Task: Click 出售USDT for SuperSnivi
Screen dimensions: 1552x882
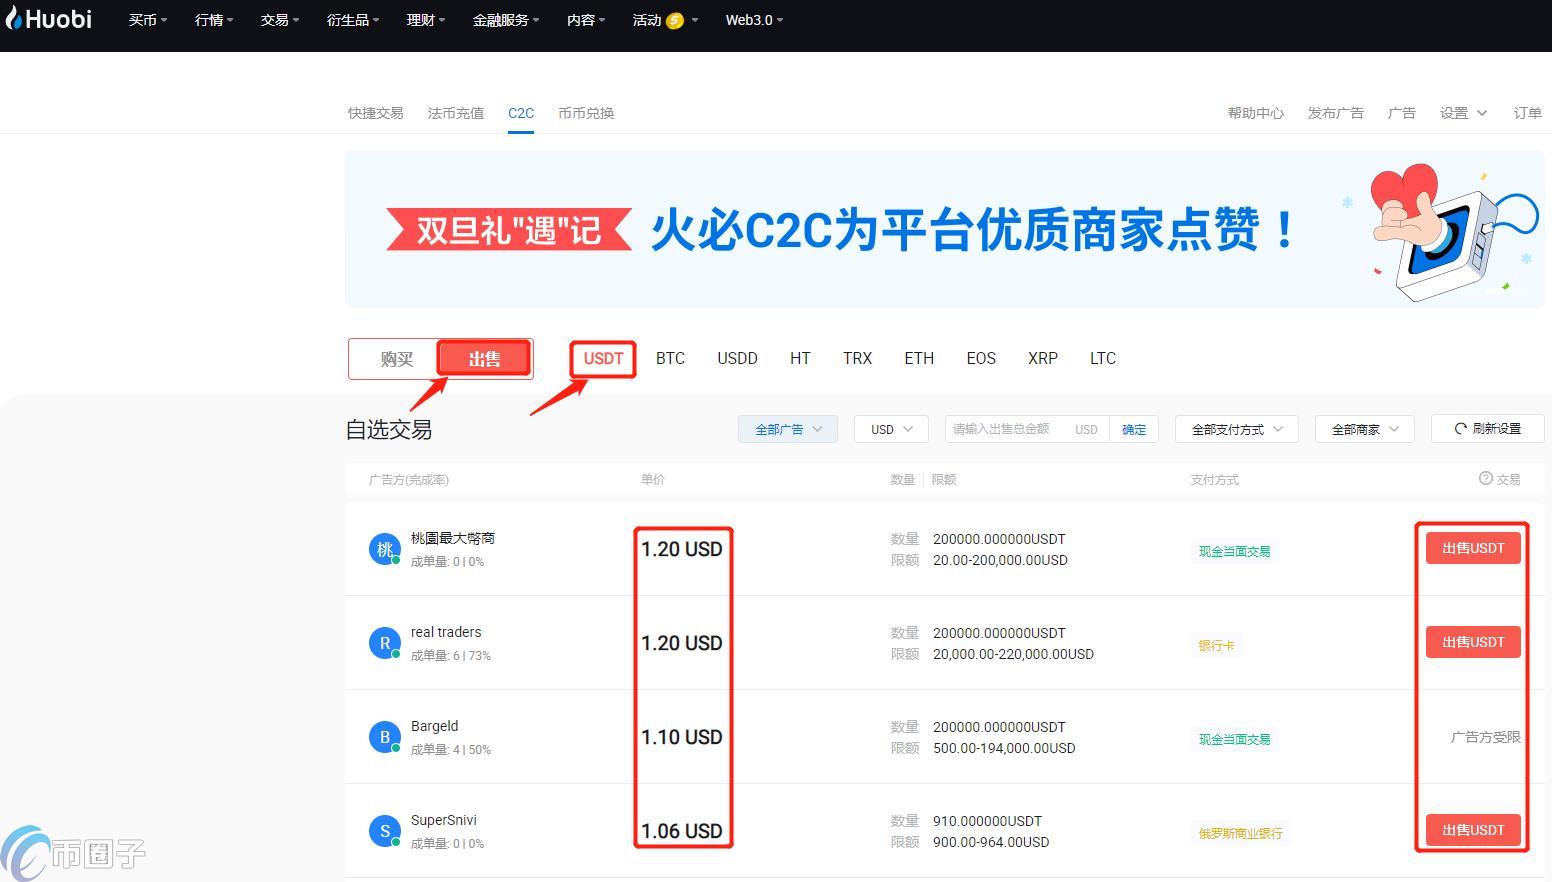Action: coord(1473,830)
